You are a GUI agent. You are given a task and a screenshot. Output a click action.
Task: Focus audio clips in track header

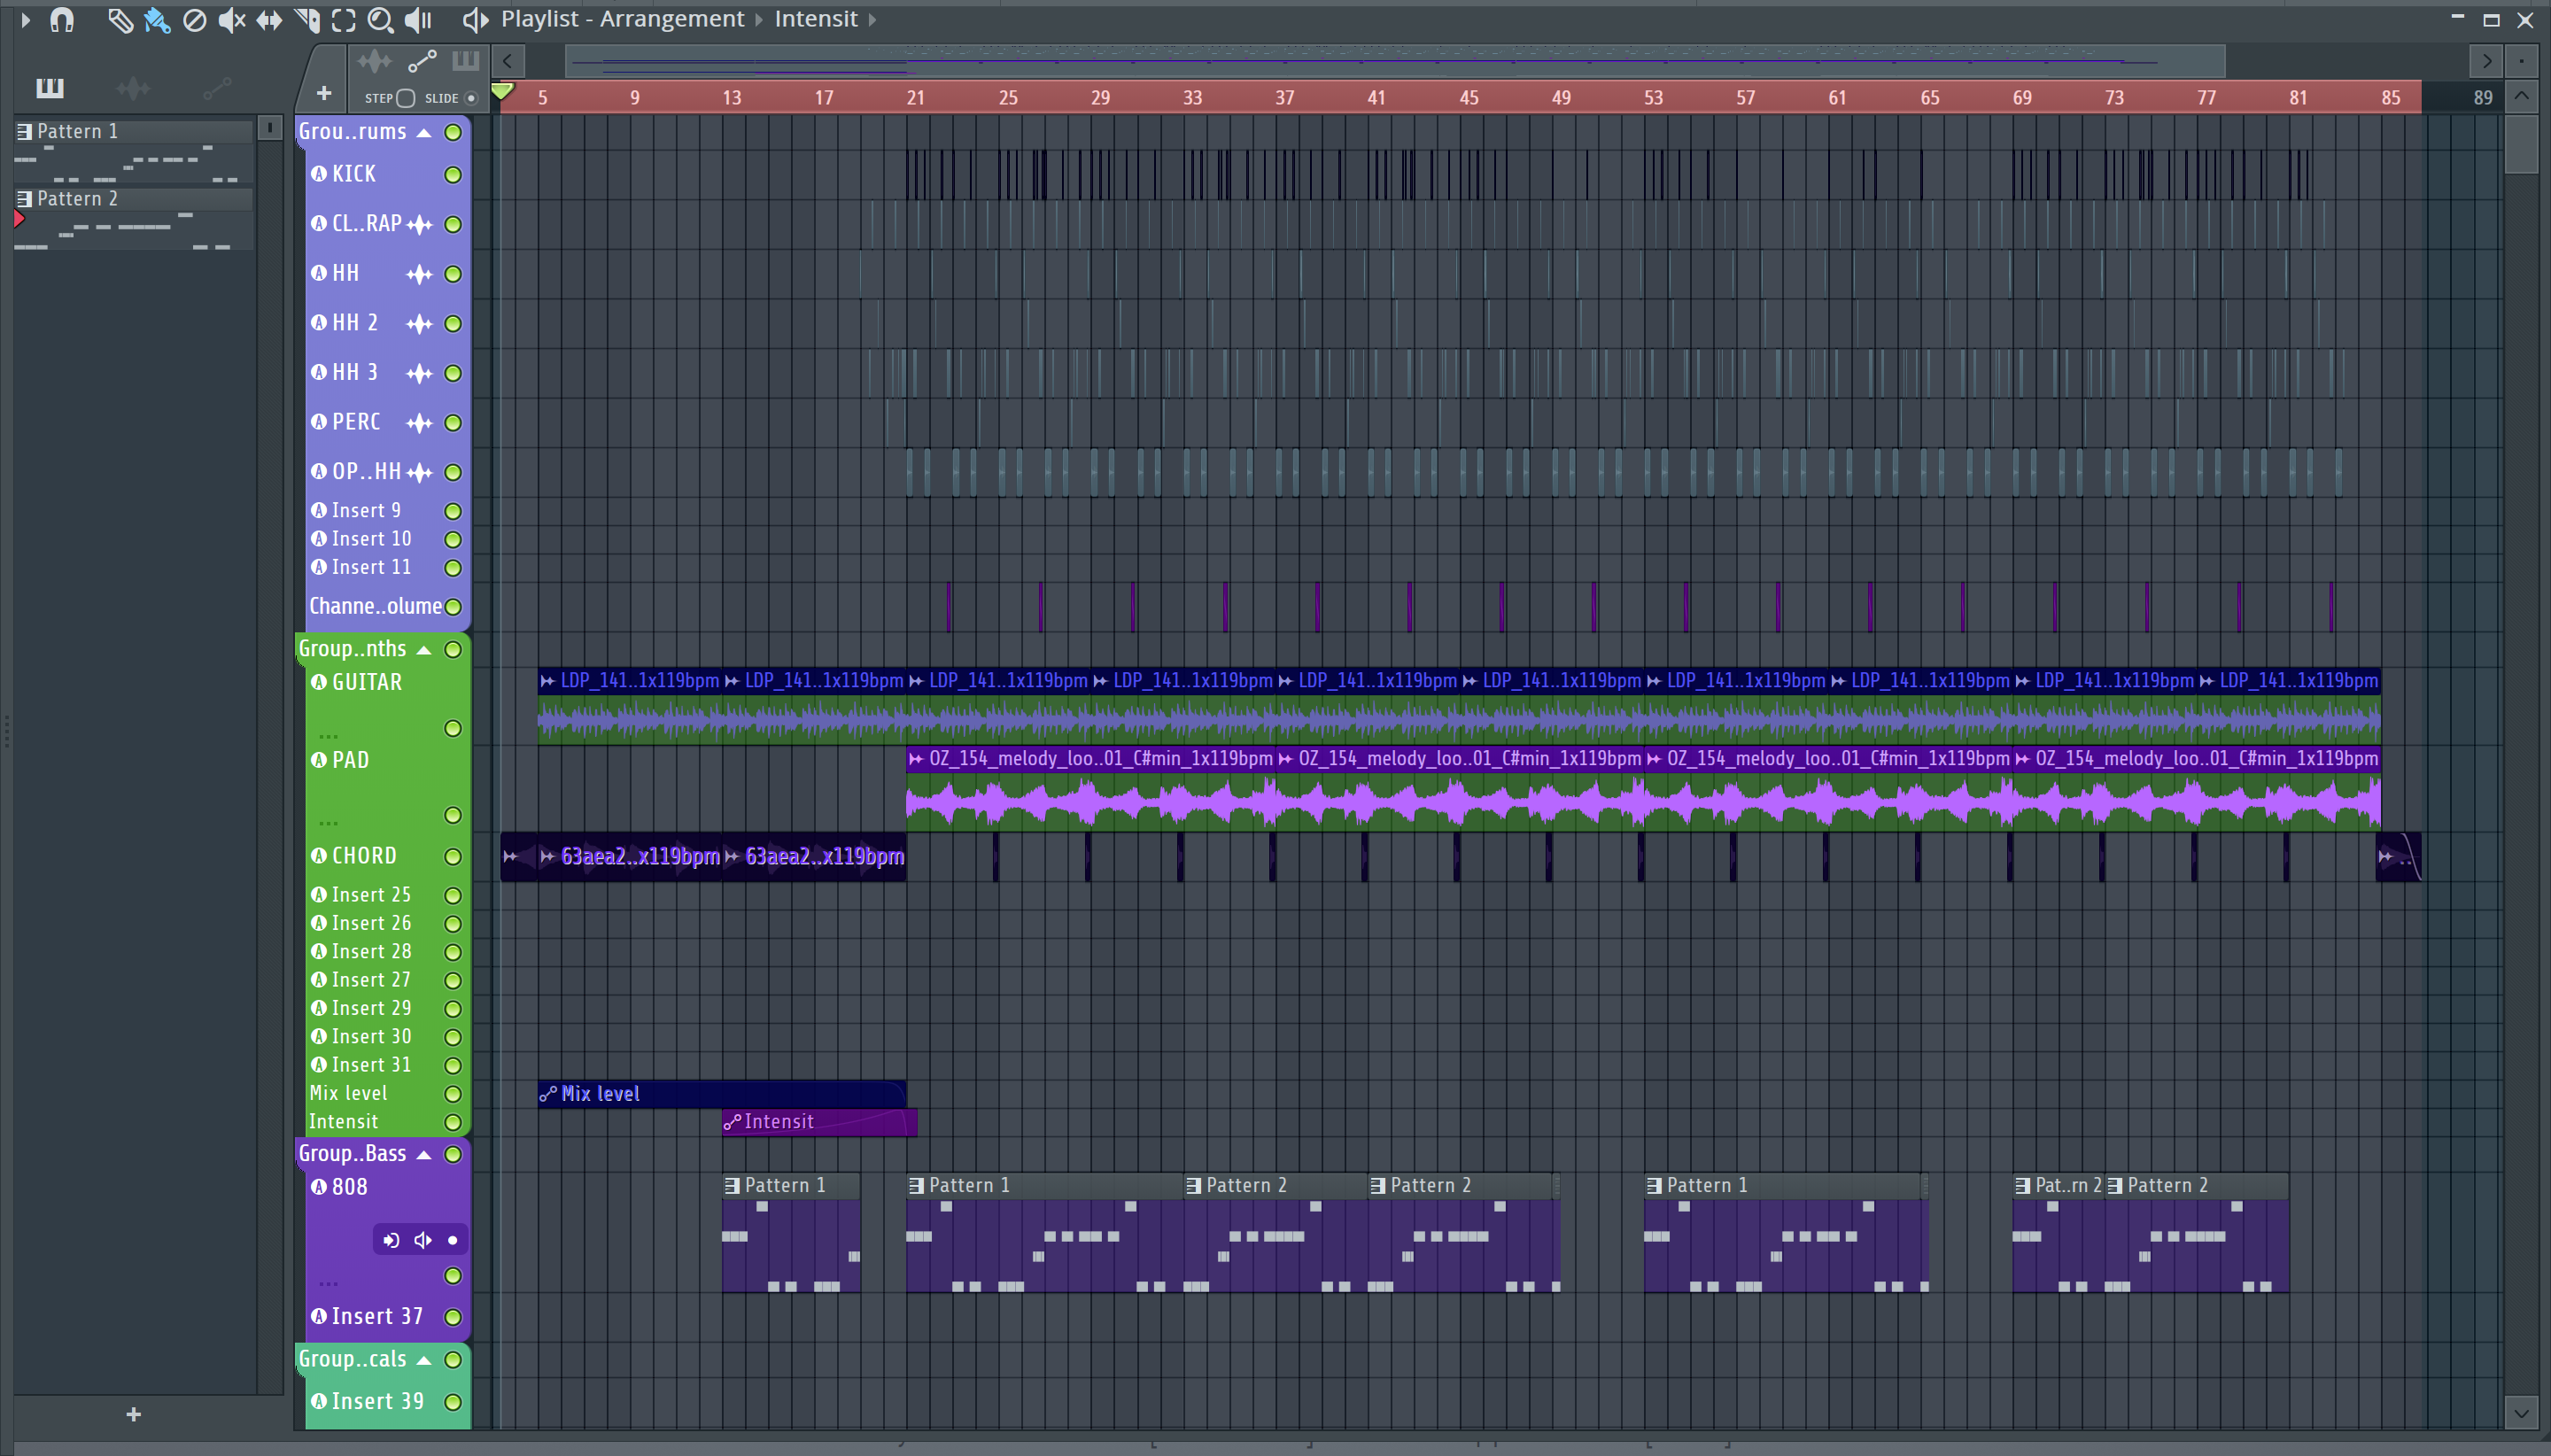[375, 62]
